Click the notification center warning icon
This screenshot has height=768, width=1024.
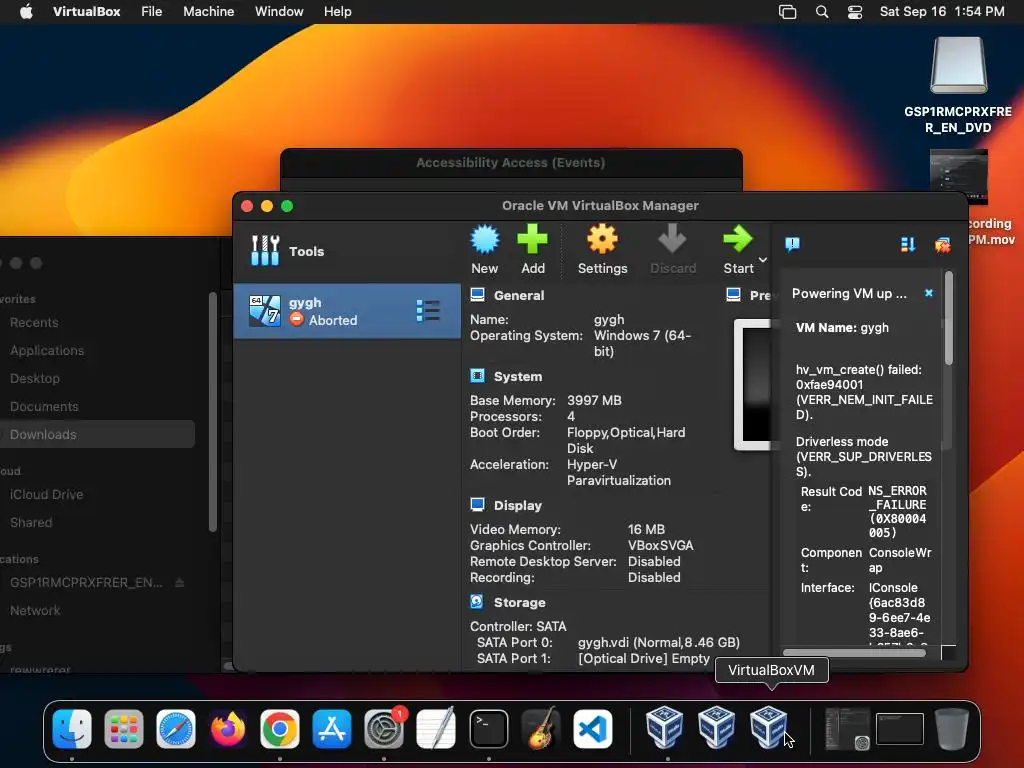[792, 244]
